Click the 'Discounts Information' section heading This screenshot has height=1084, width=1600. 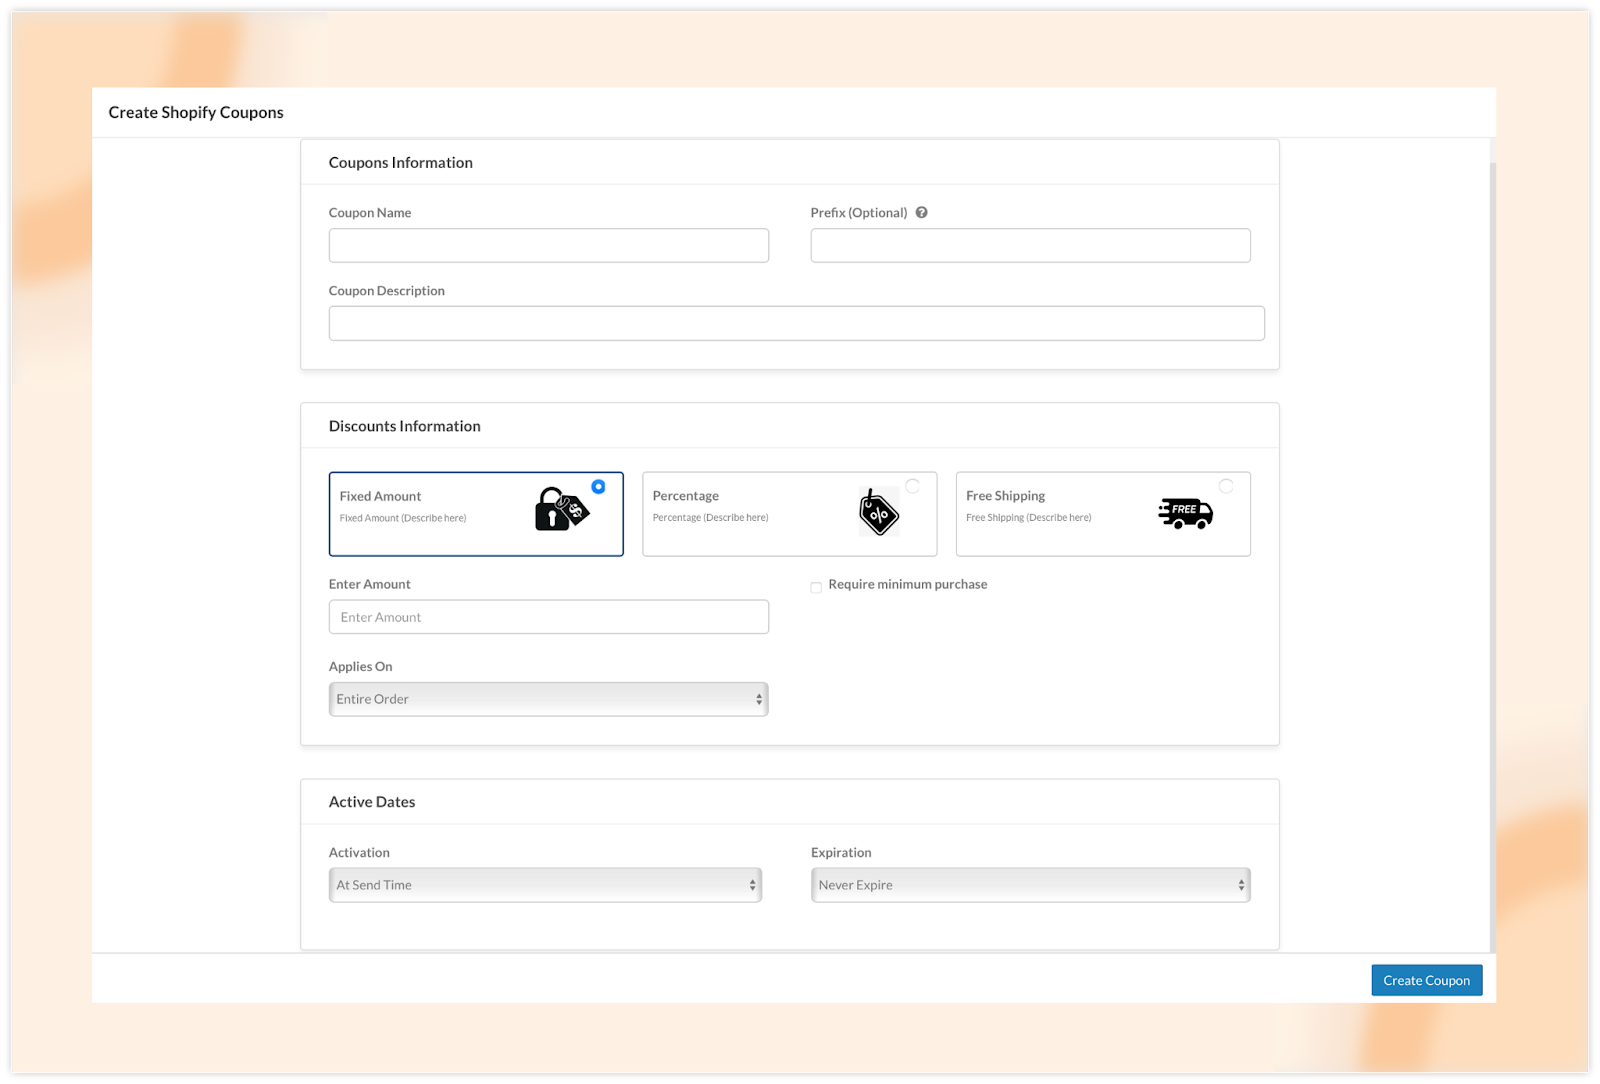(x=405, y=426)
